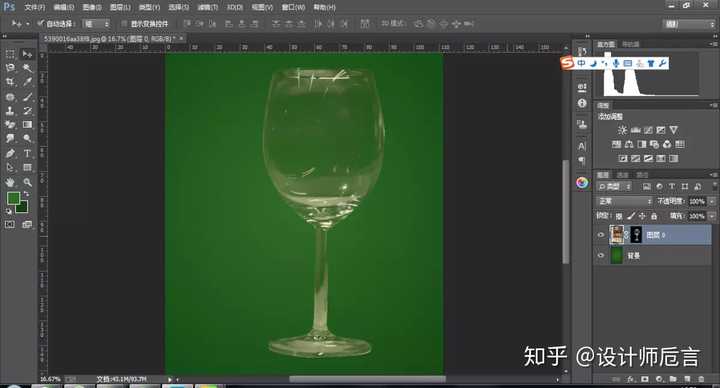Click the layer mask thumbnail
The width and height of the screenshot is (720, 388).
pos(636,235)
